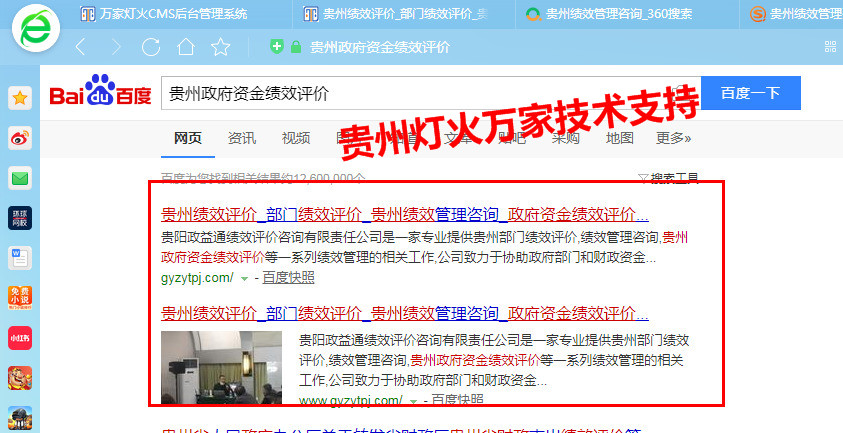843x433 pixels.
Task: Open second result title 贵州绩效评价 link
Action: pos(405,313)
